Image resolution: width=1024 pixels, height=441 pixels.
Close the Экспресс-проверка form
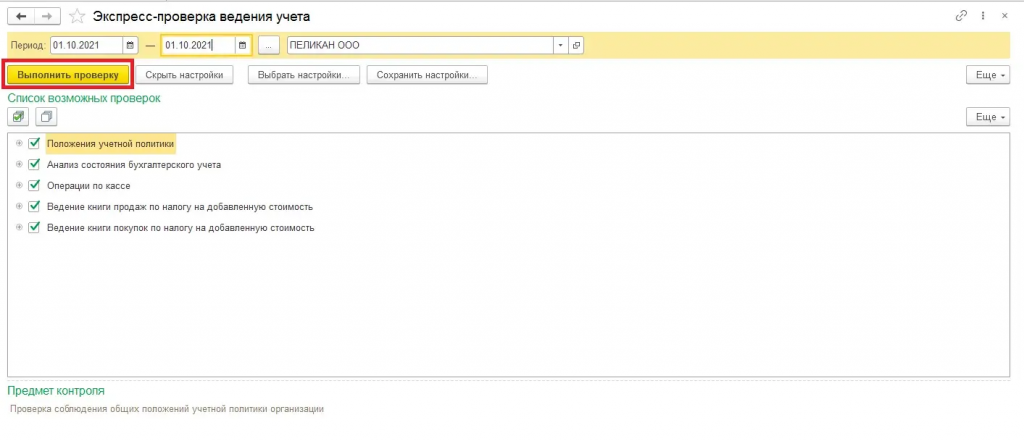[x=1004, y=16]
